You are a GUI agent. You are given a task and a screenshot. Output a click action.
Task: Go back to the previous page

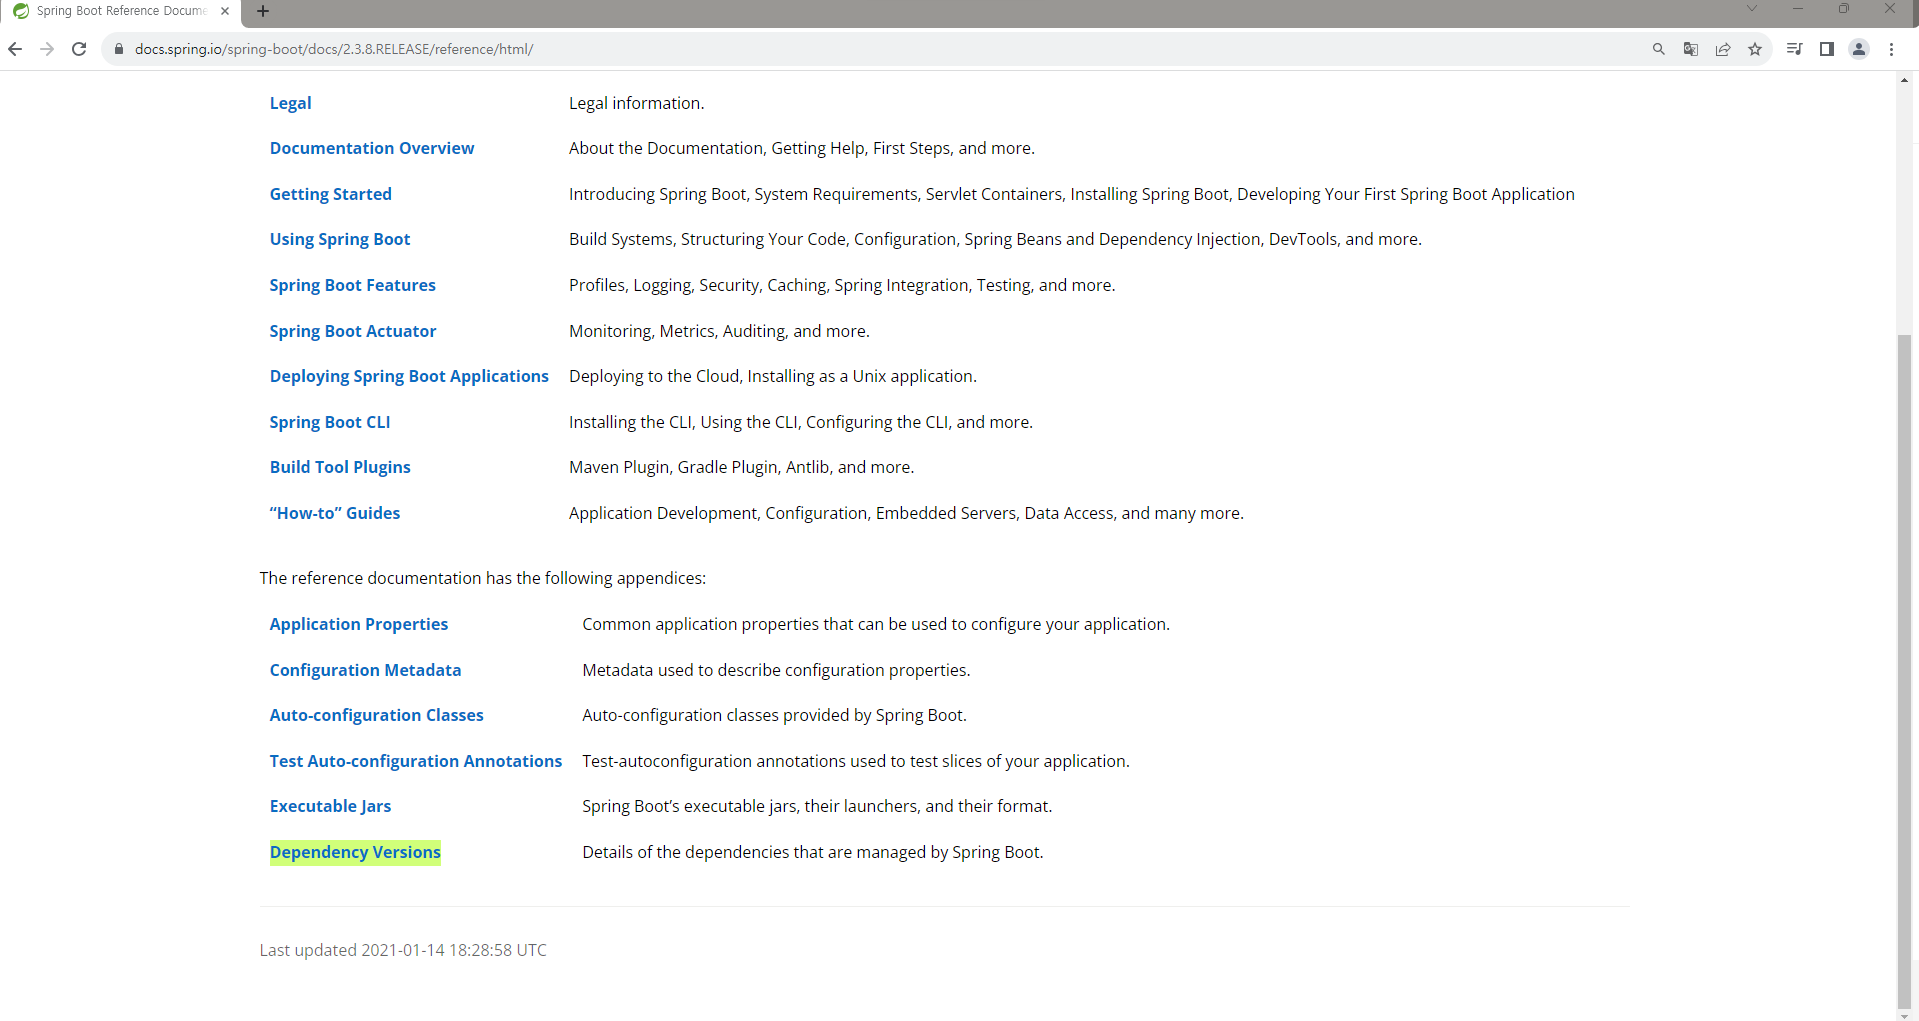[x=15, y=49]
